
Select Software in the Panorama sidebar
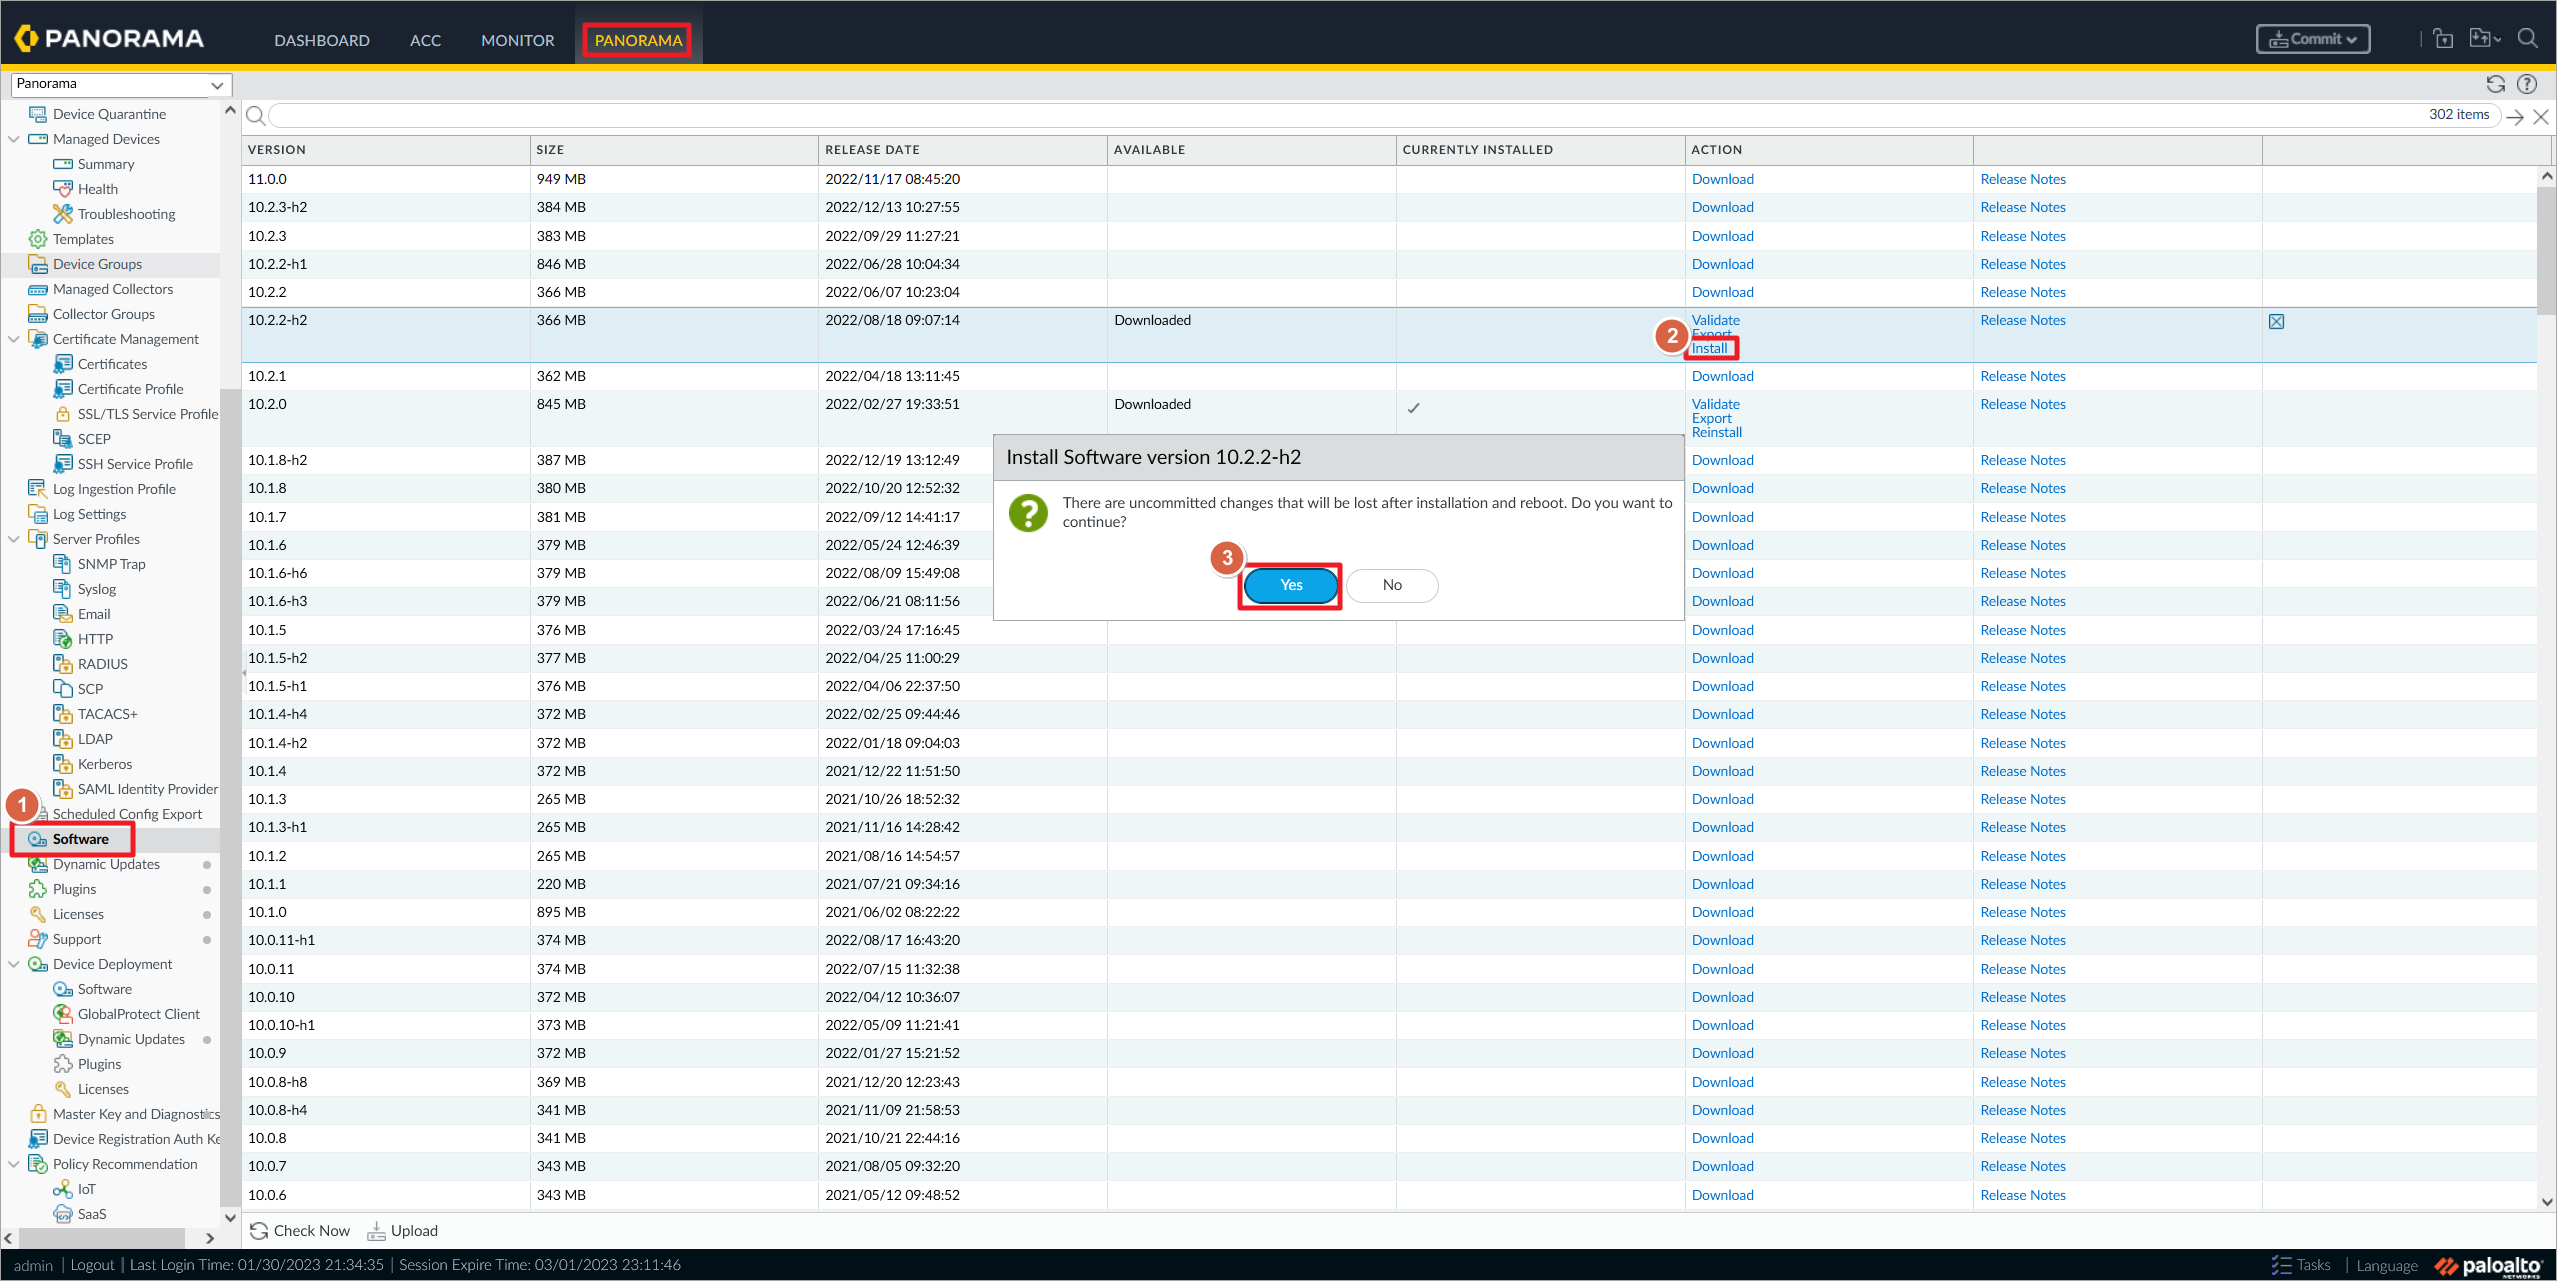pos(80,839)
